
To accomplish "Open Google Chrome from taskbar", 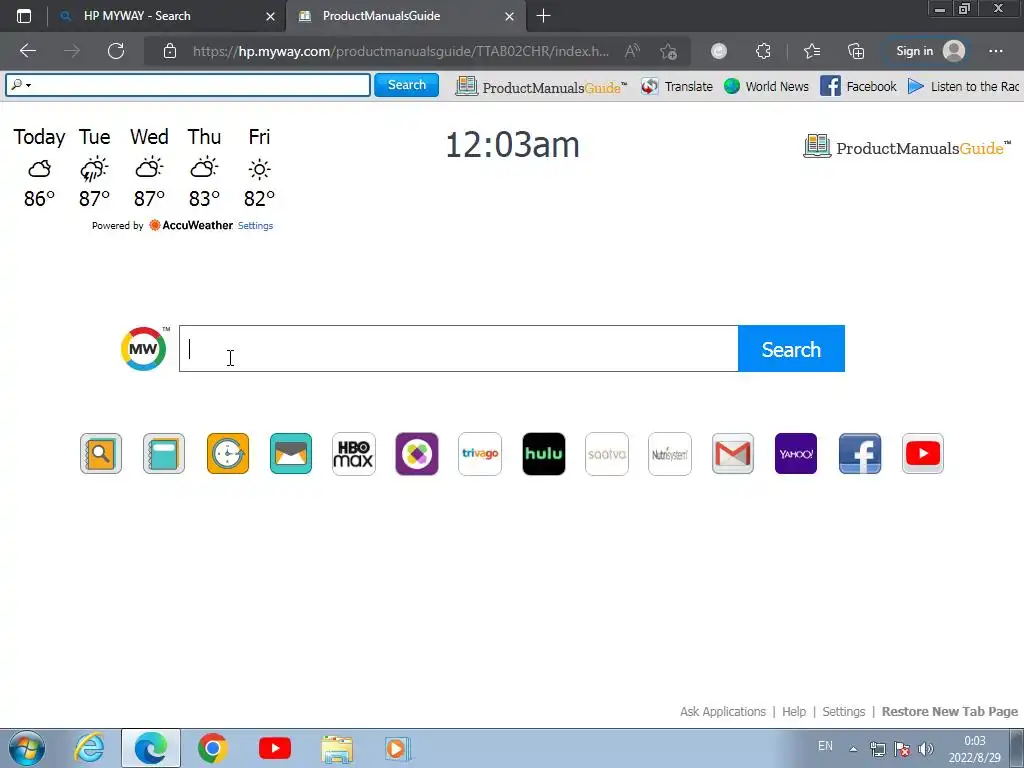I will click(212, 748).
